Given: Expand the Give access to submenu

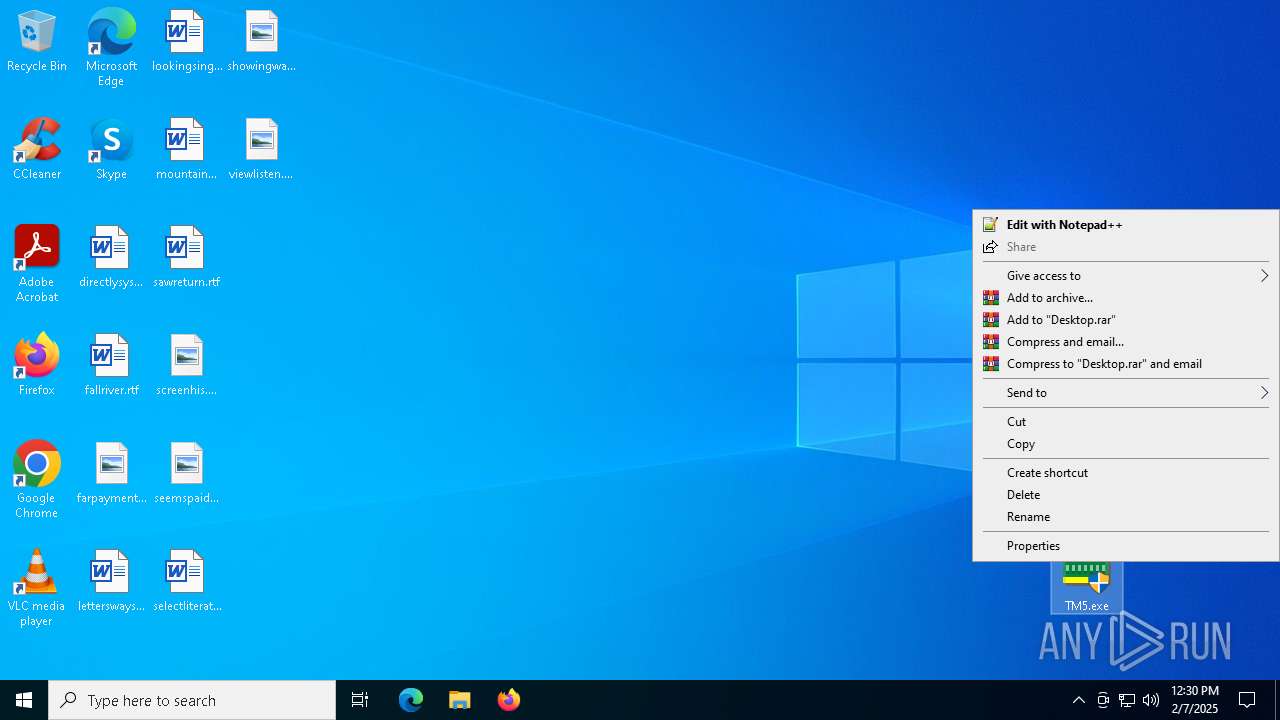Looking at the screenshot, I should click(x=1126, y=276).
